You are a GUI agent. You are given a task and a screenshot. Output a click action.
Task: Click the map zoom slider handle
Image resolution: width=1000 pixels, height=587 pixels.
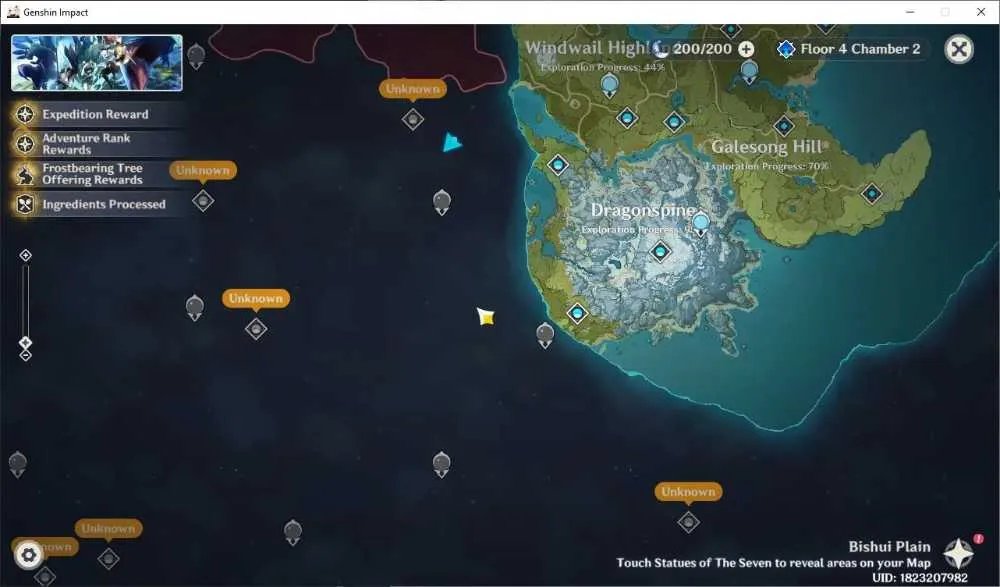[26, 342]
